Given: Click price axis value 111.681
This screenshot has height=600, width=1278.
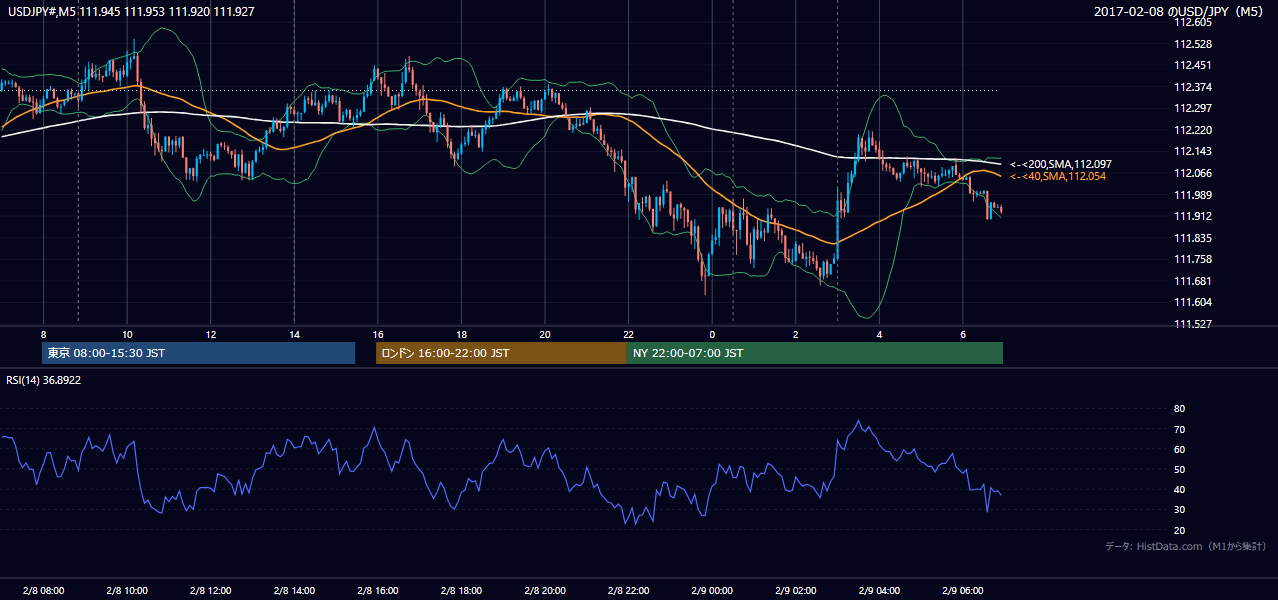Looking at the screenshot, I should coord(1191,281).
